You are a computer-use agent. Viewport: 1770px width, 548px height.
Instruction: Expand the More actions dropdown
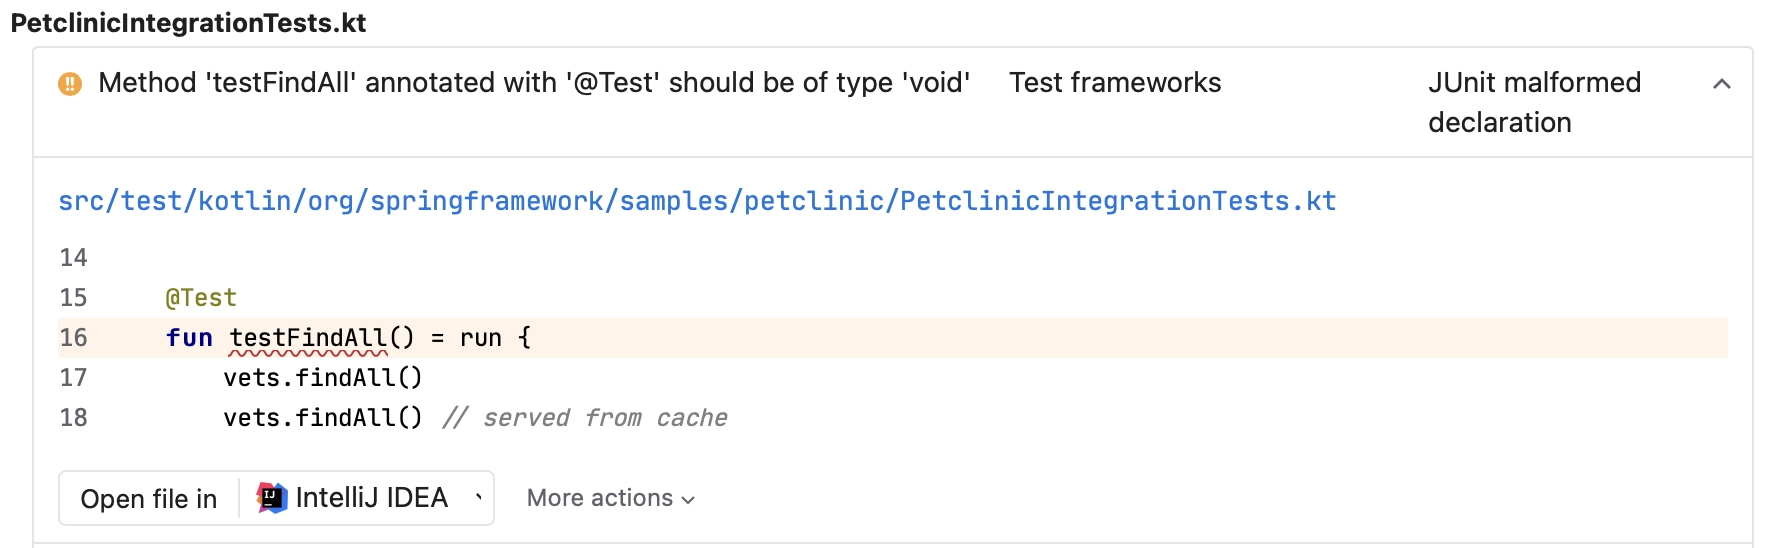610,498
